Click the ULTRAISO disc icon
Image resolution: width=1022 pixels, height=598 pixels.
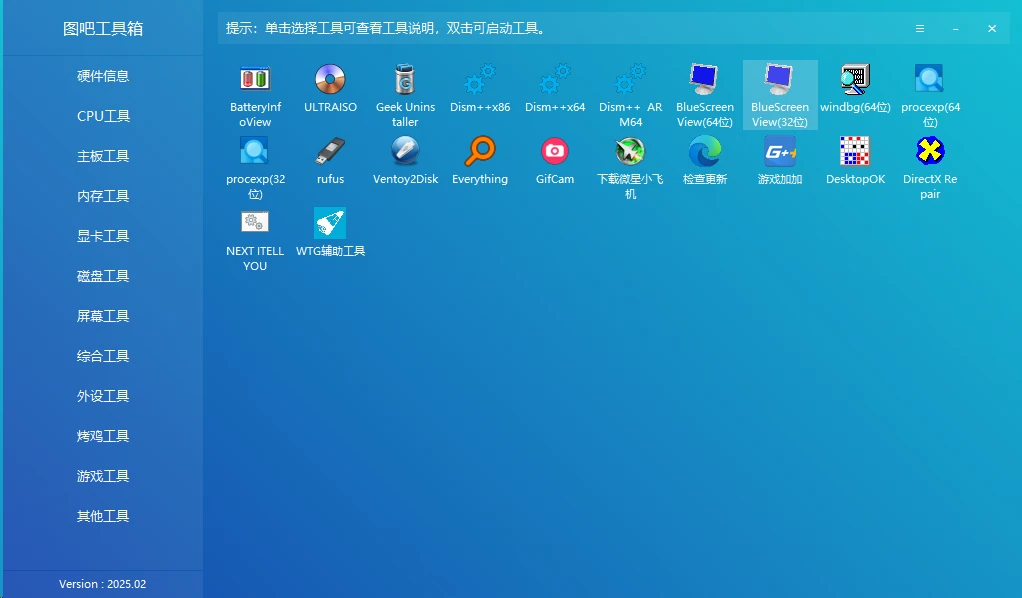(330, 79)
